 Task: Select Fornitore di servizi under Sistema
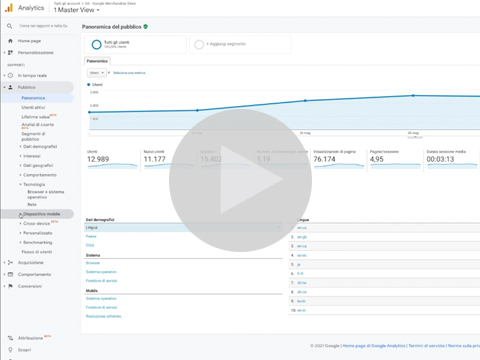101,281
